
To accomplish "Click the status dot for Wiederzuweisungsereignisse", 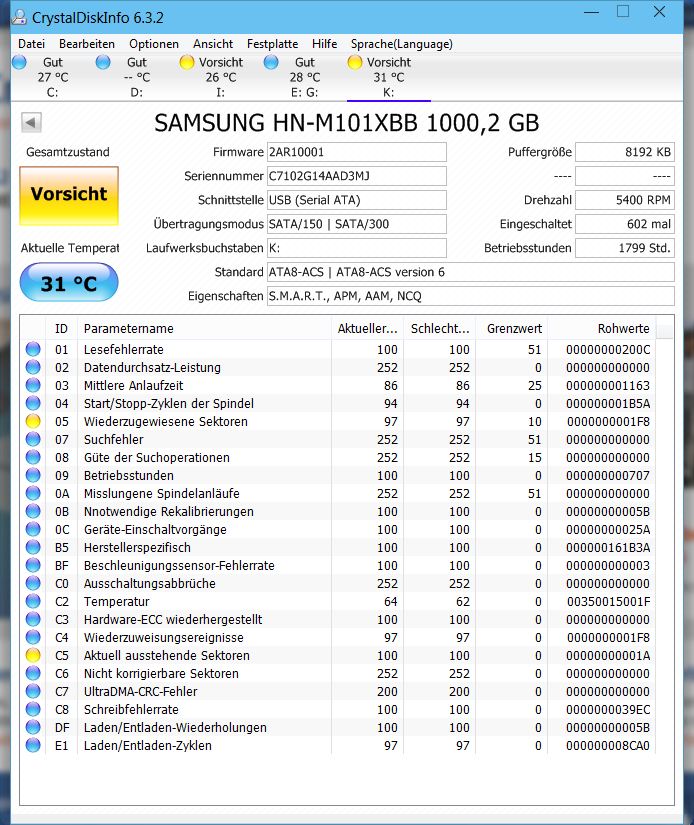I will click(x=33, y=637).
